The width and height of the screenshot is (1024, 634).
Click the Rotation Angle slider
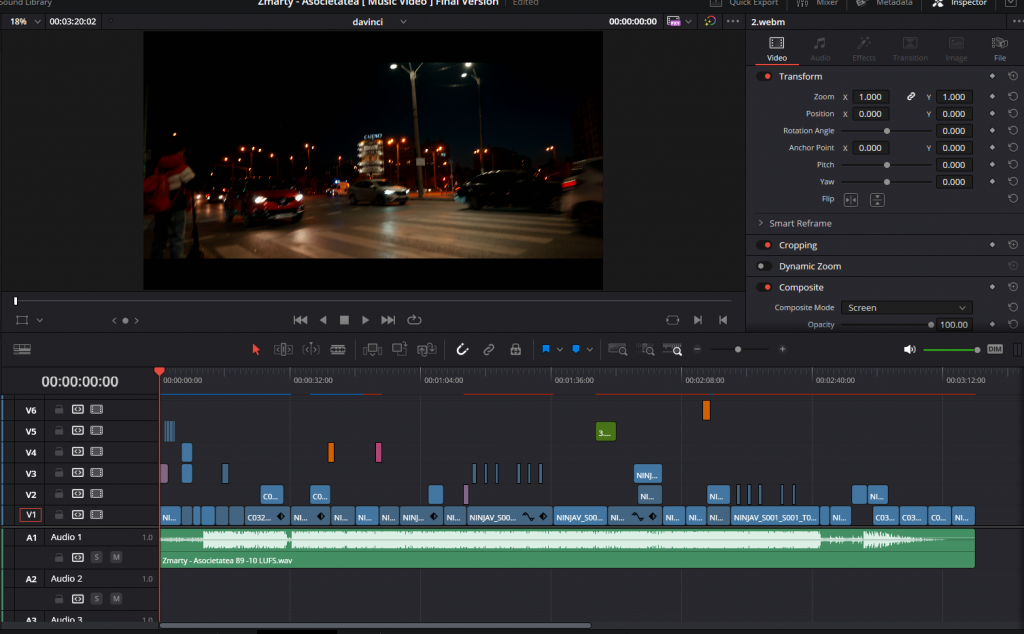pos(886,131)
